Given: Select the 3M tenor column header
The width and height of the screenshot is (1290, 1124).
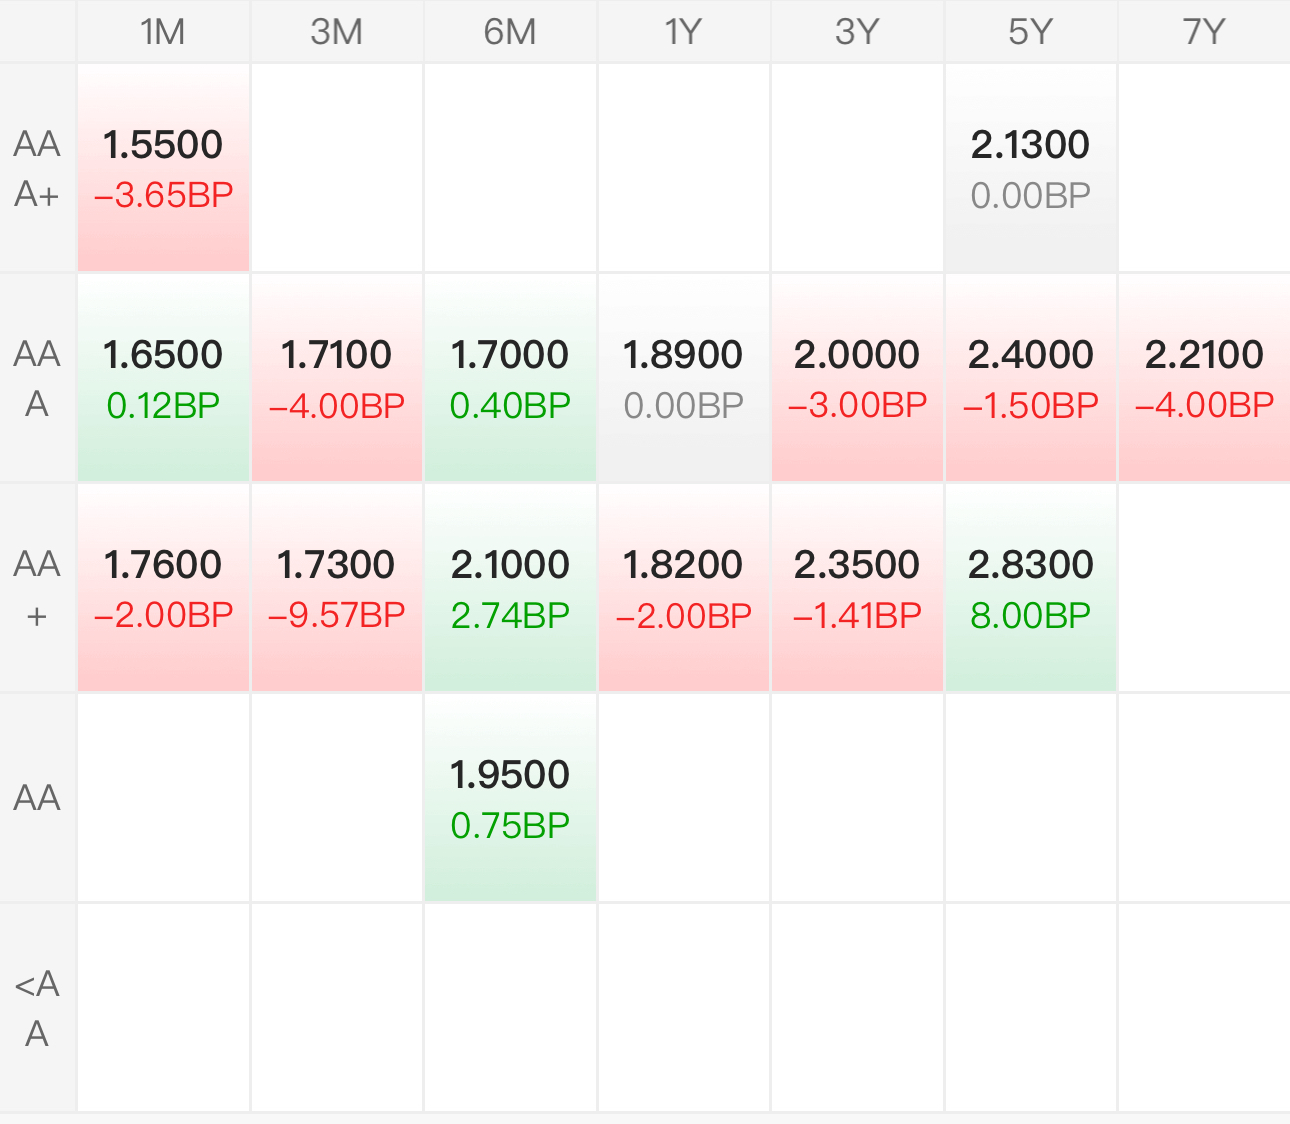Looking at the screenshot, I should (x=336, y=32).
